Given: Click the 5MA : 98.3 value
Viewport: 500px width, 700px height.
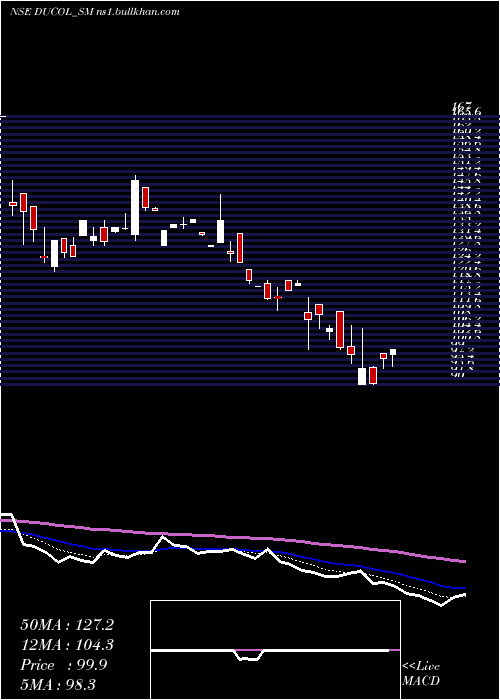Looking at the screenshot, I should pyautogui.click(x=58, y=684).
